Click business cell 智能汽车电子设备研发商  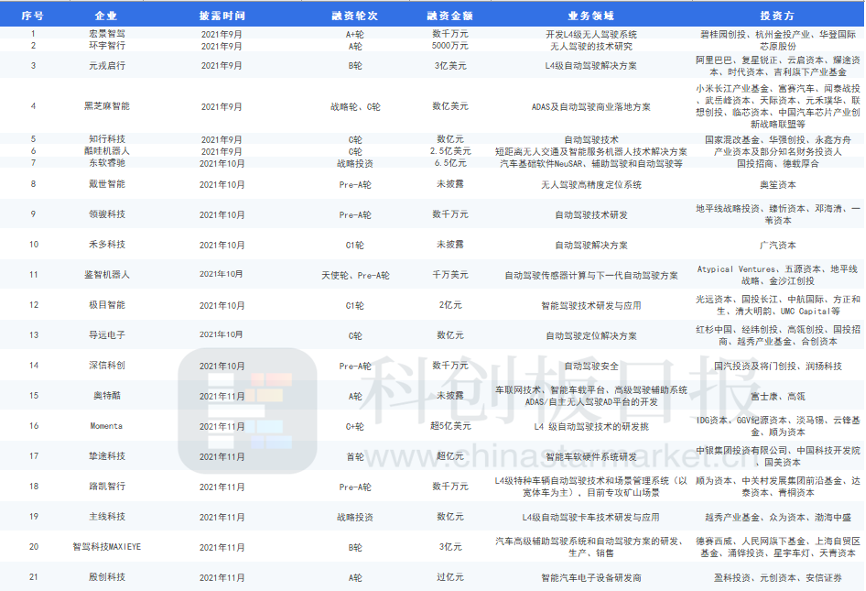point(591,578)
